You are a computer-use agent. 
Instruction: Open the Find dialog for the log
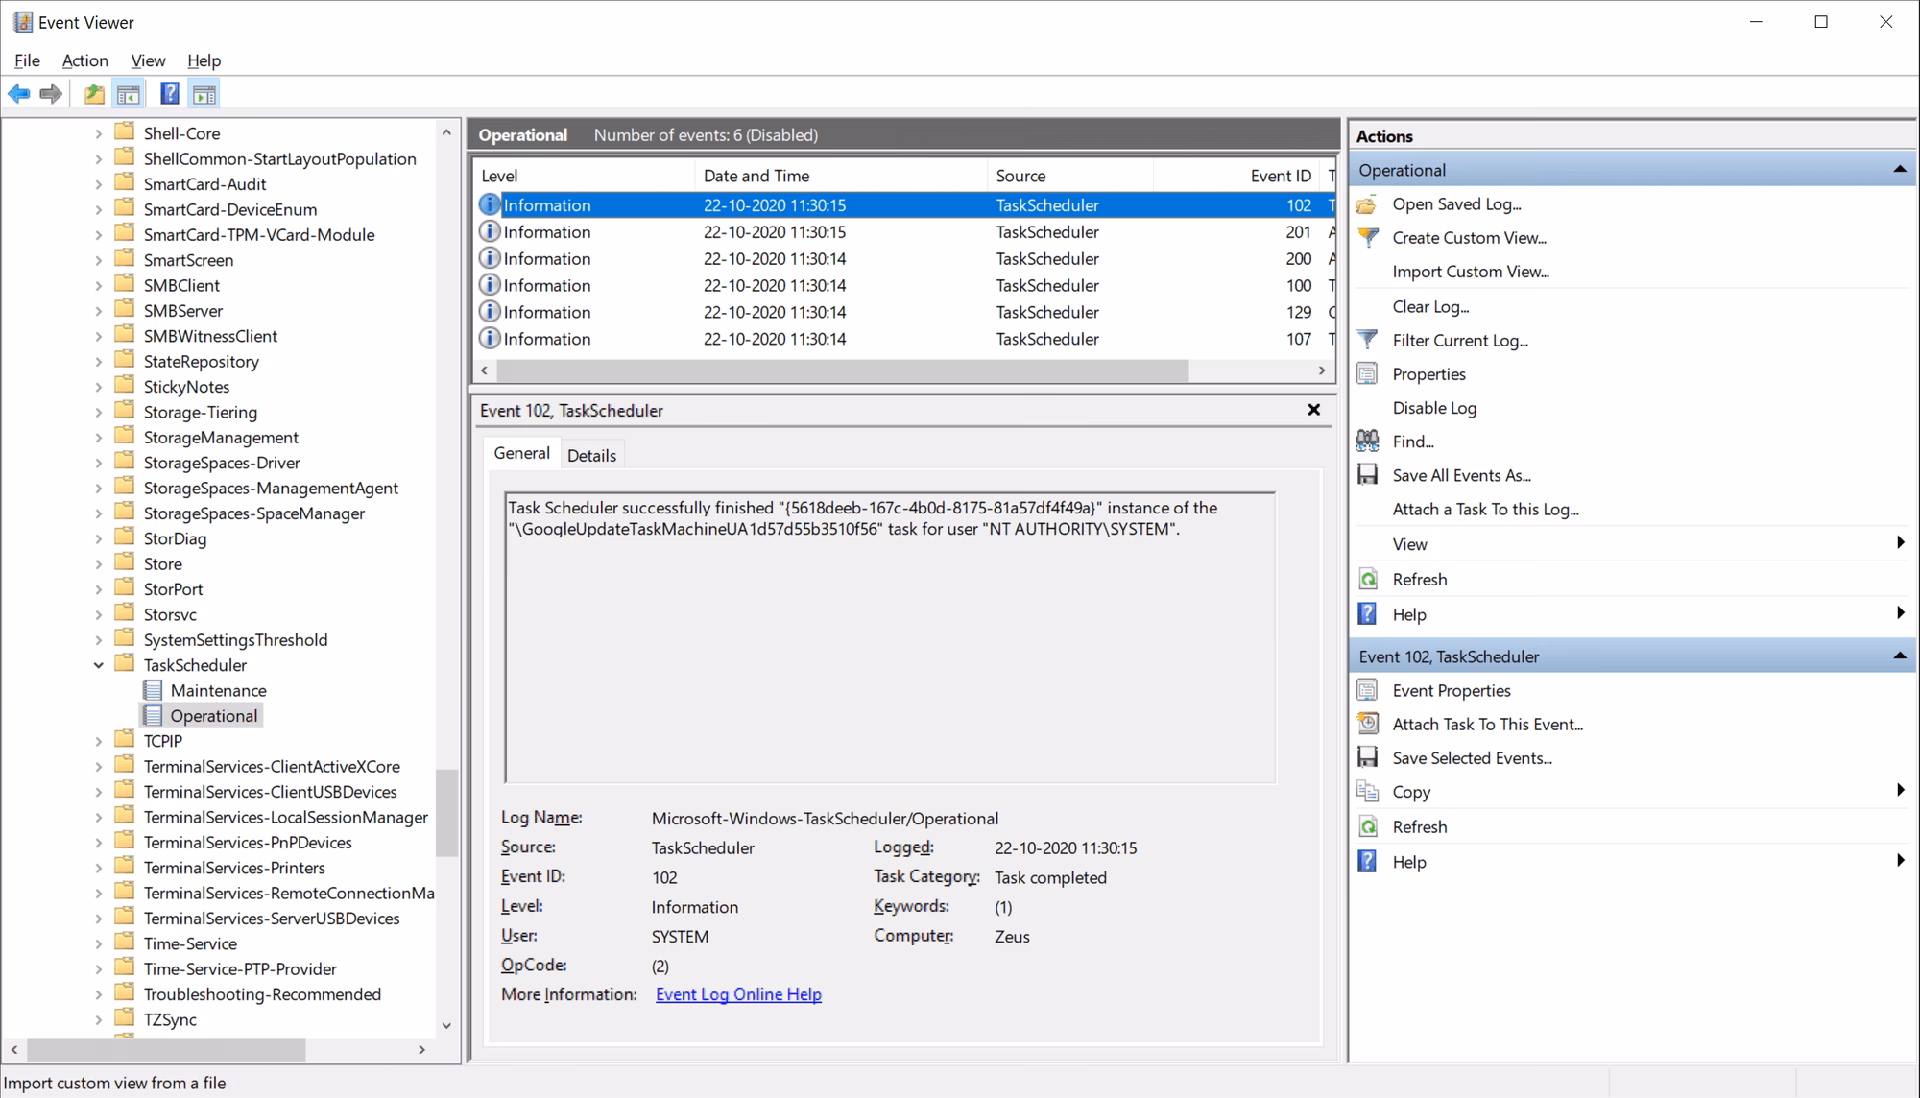tap(1412, 440)
